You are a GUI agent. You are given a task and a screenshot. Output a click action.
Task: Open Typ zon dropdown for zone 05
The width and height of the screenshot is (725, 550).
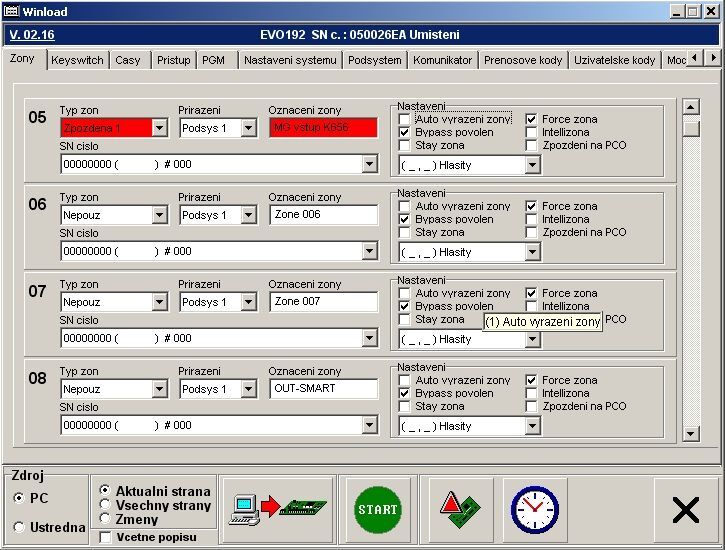(159, 128)
